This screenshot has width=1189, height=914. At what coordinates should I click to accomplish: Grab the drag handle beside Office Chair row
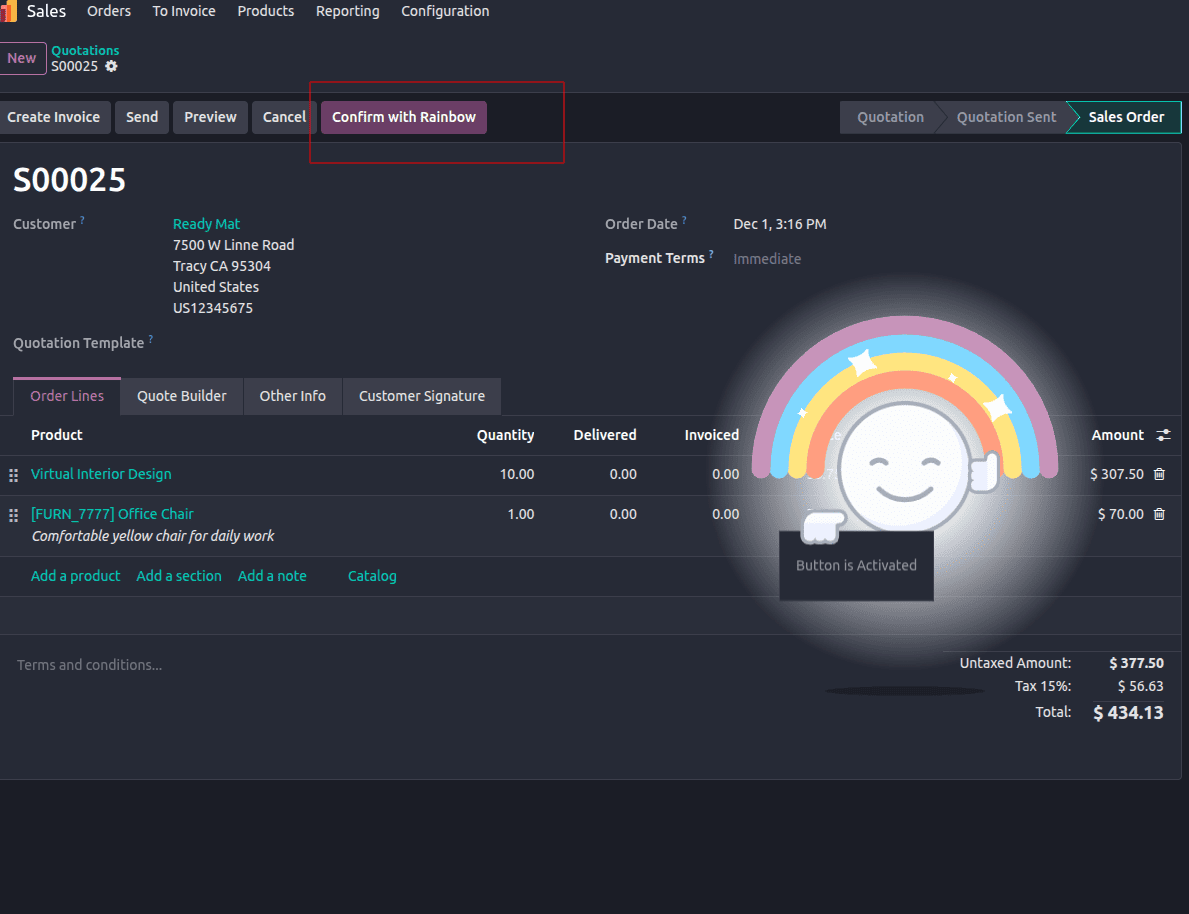[x=13, y=515]
